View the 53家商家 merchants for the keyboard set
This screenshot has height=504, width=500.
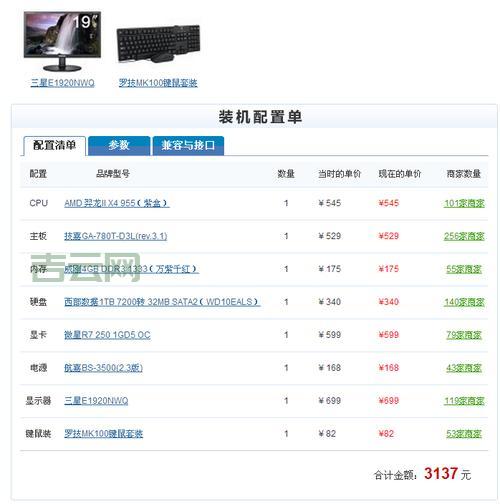(464, 434)
